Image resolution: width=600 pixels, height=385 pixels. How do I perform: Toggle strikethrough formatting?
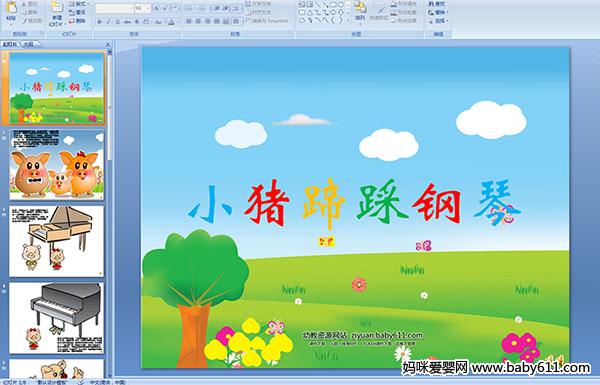click(x=127, y=22)
